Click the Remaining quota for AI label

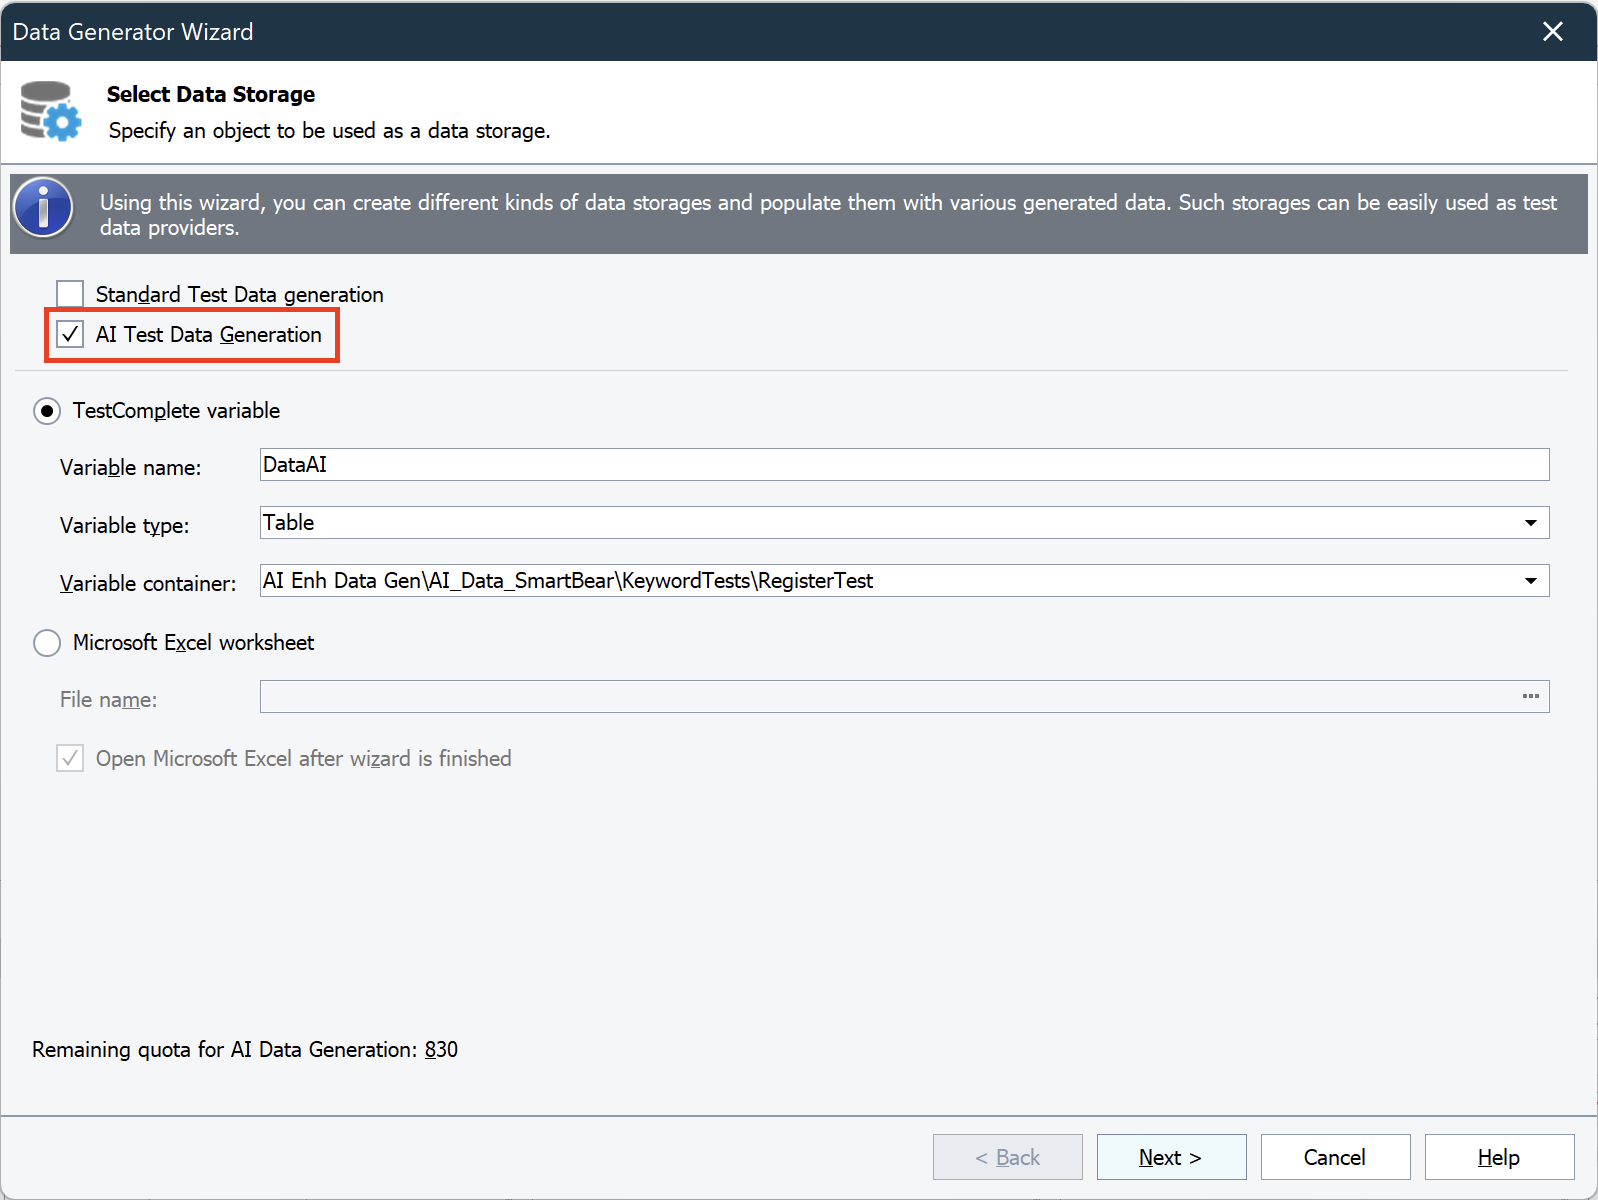pos(245,1050)
